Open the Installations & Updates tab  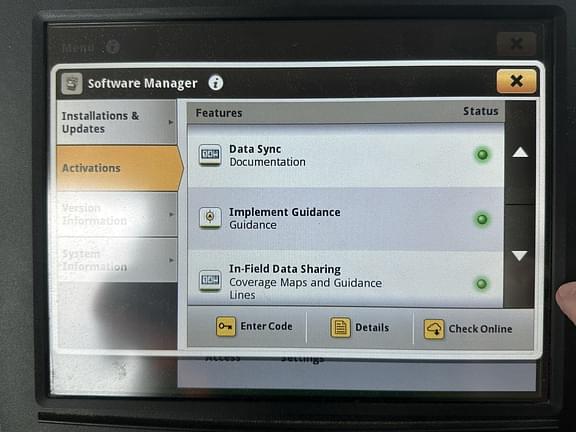pyautogui.click(x=117, y=122)
